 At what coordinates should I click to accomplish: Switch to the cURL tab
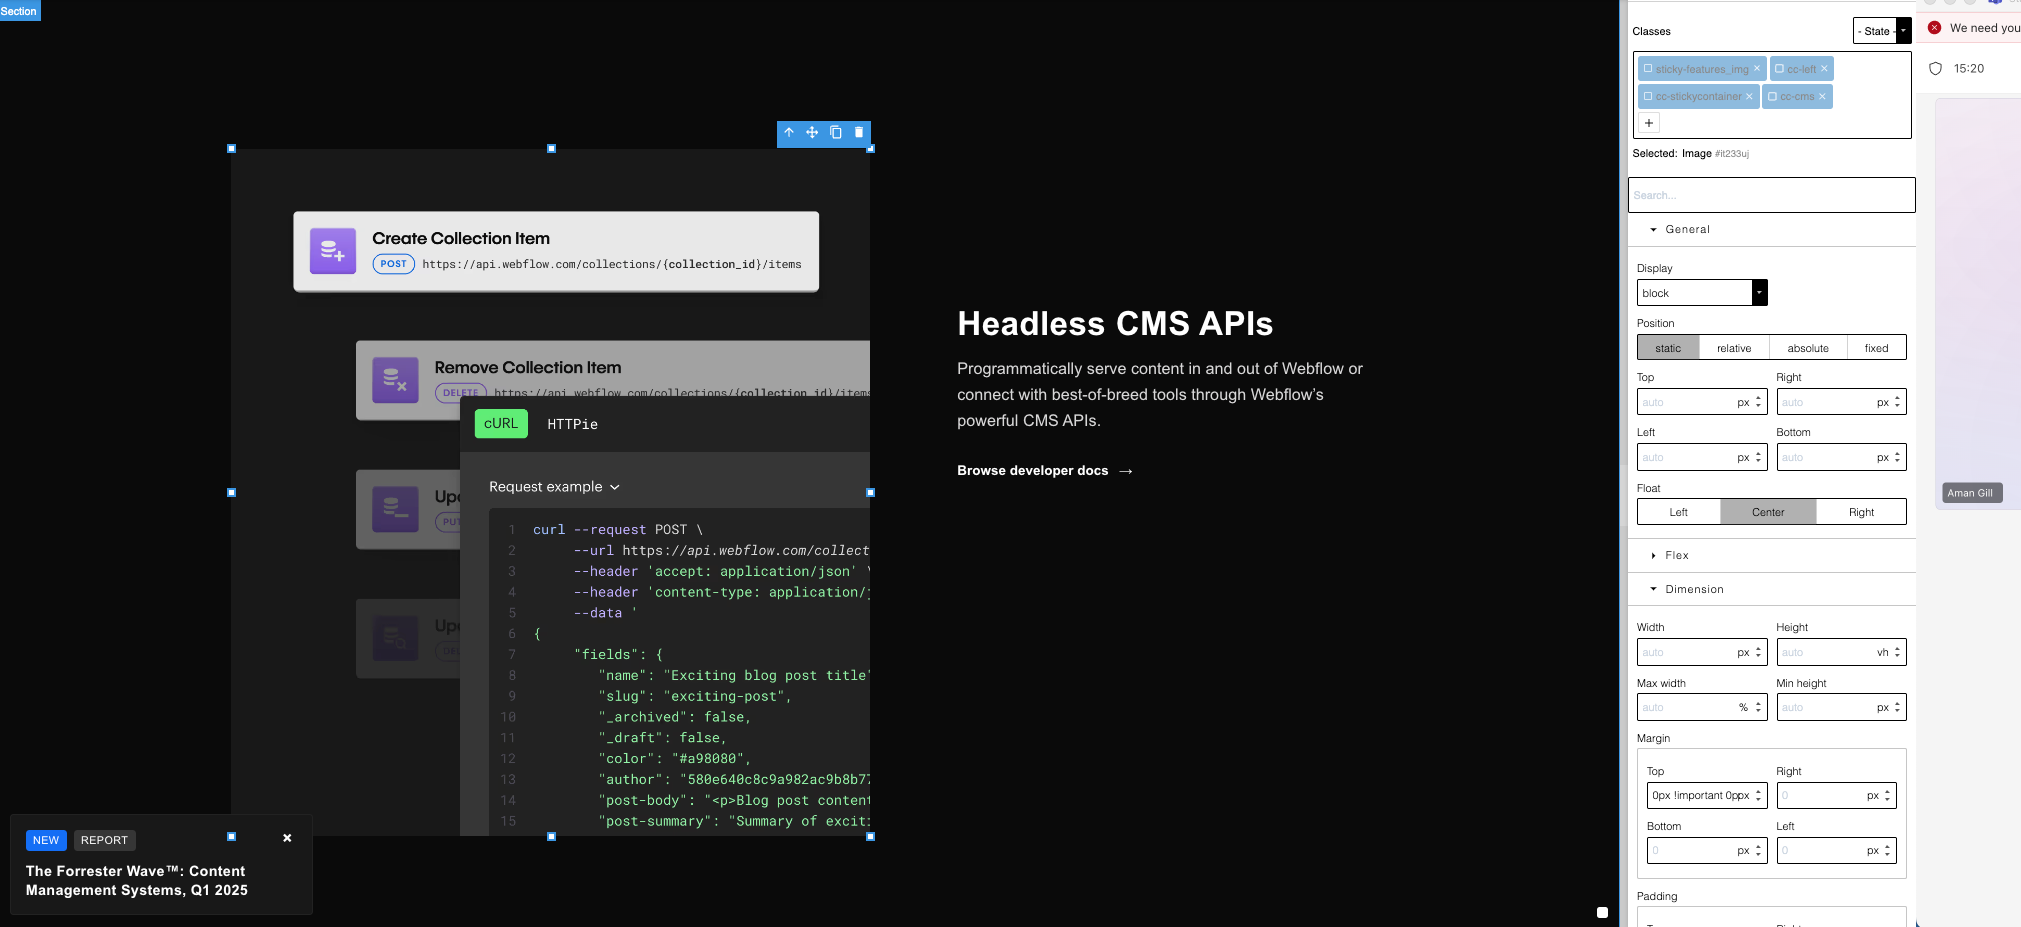pyautogui.click(x=501, y=424)
